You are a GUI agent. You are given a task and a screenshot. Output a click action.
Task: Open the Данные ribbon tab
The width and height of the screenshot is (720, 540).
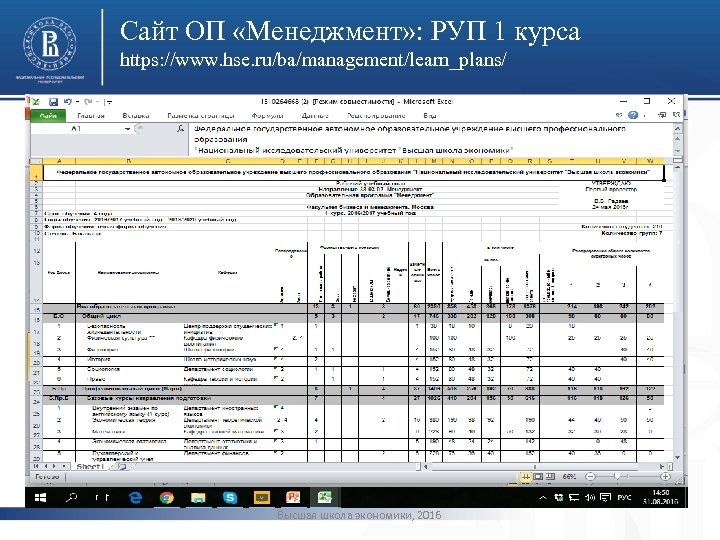315,116
